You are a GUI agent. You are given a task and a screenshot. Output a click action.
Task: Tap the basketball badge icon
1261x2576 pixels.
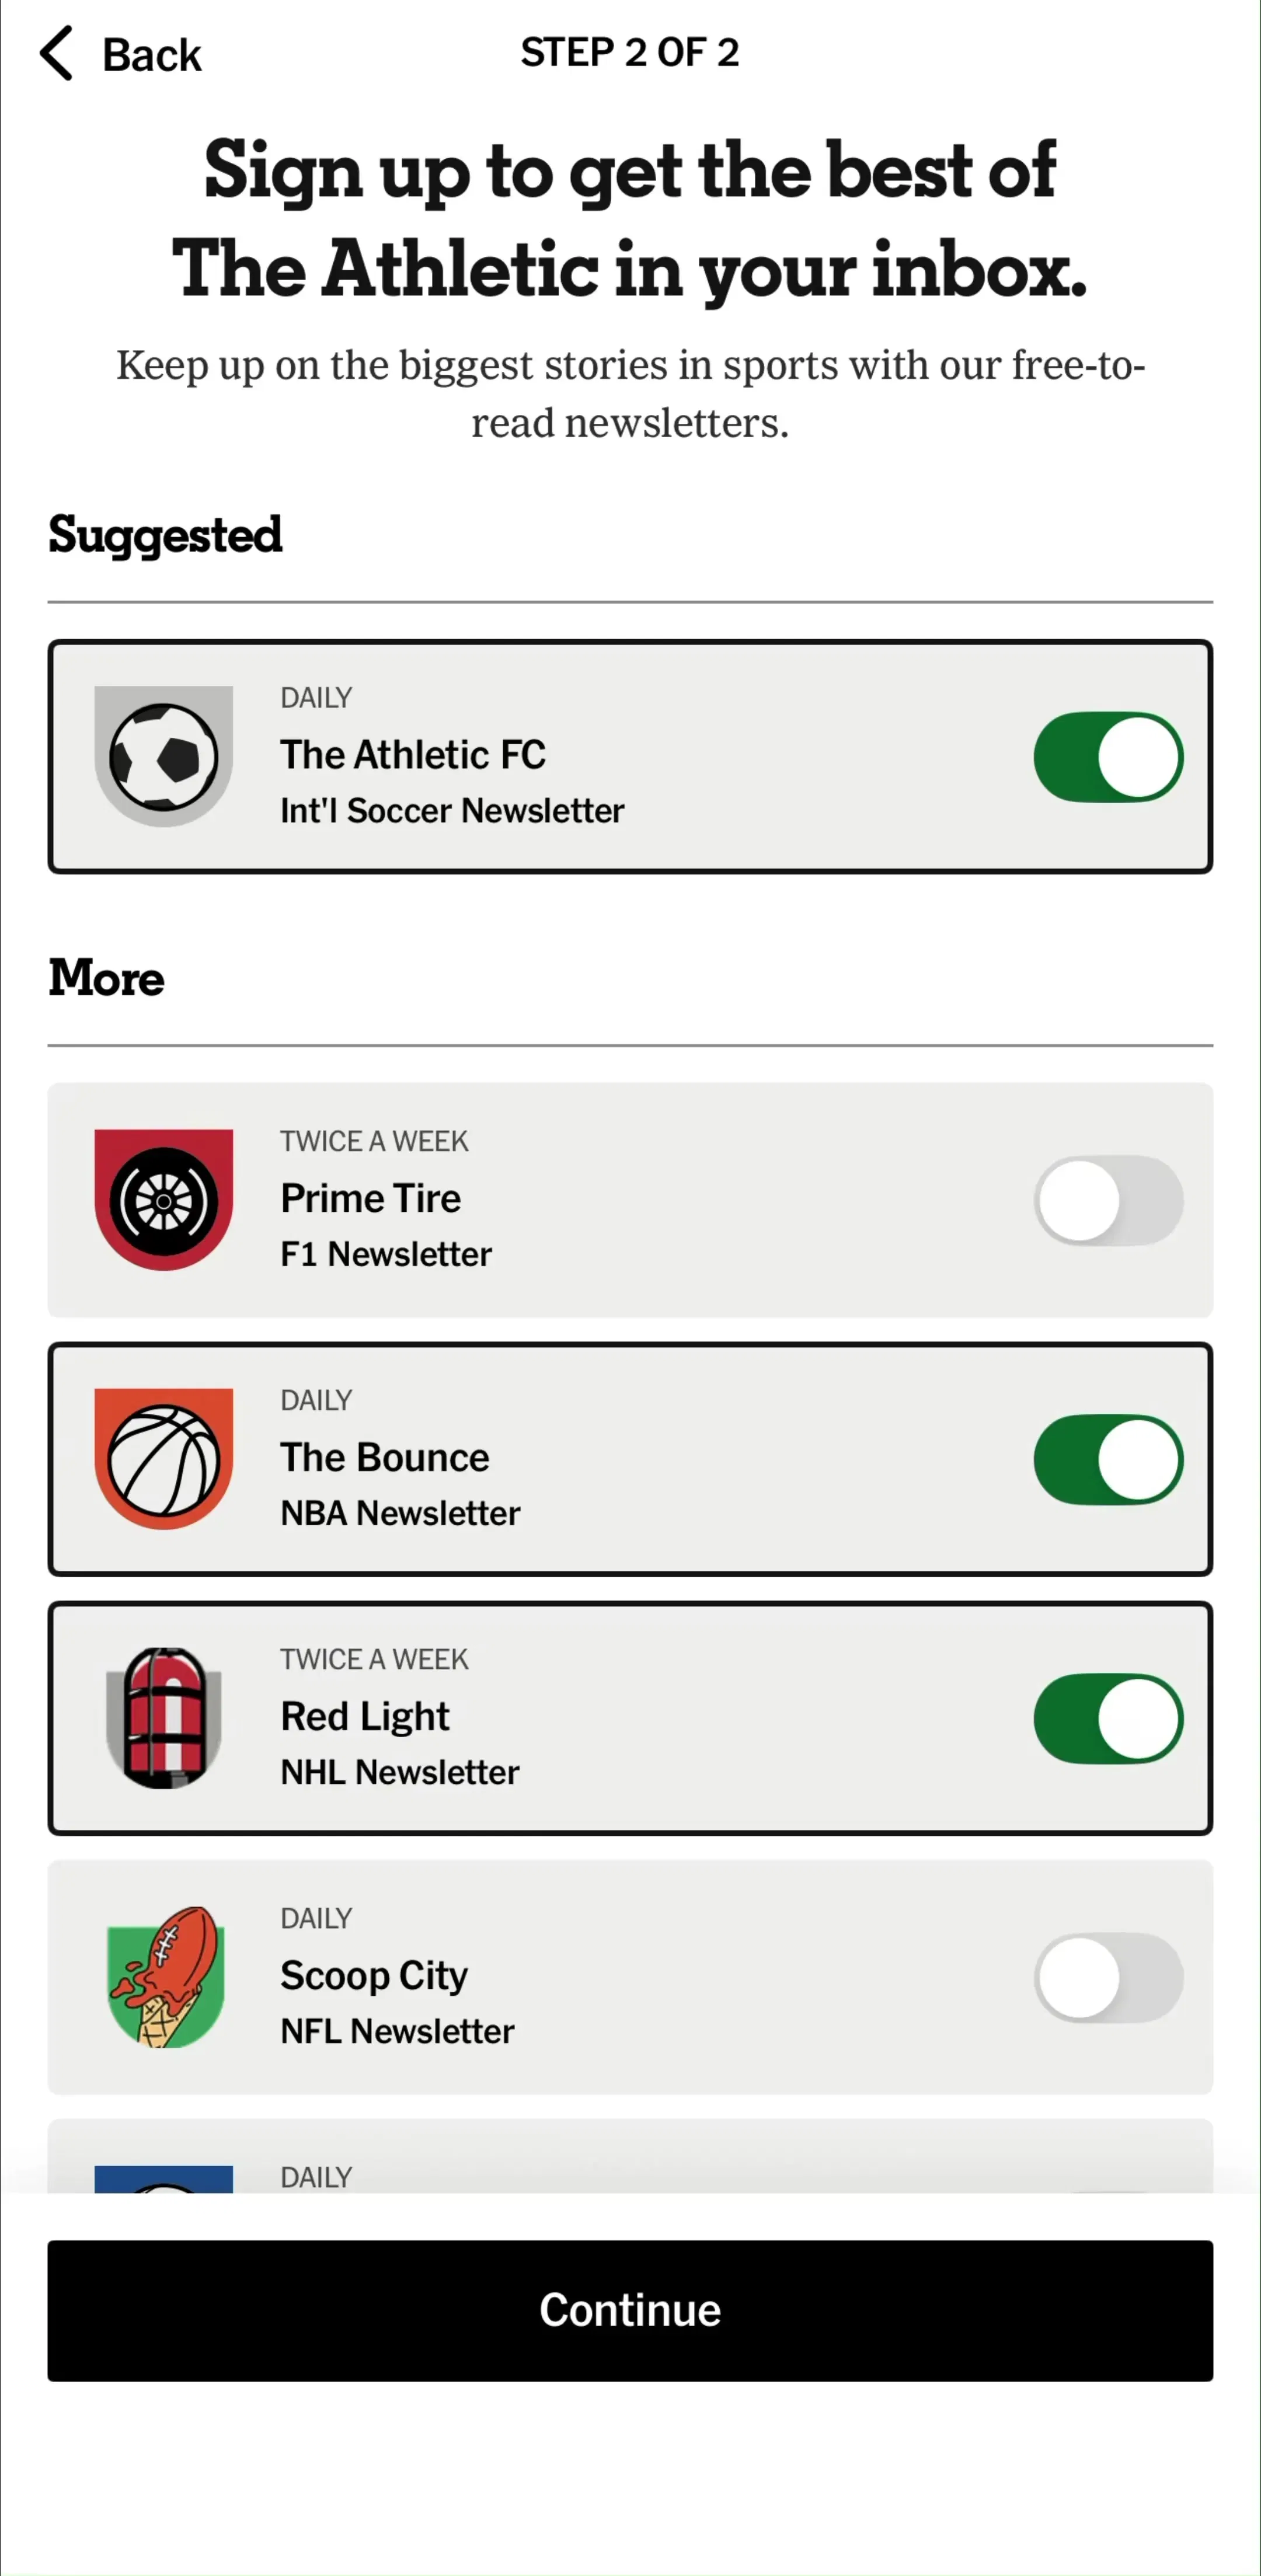164,1459
